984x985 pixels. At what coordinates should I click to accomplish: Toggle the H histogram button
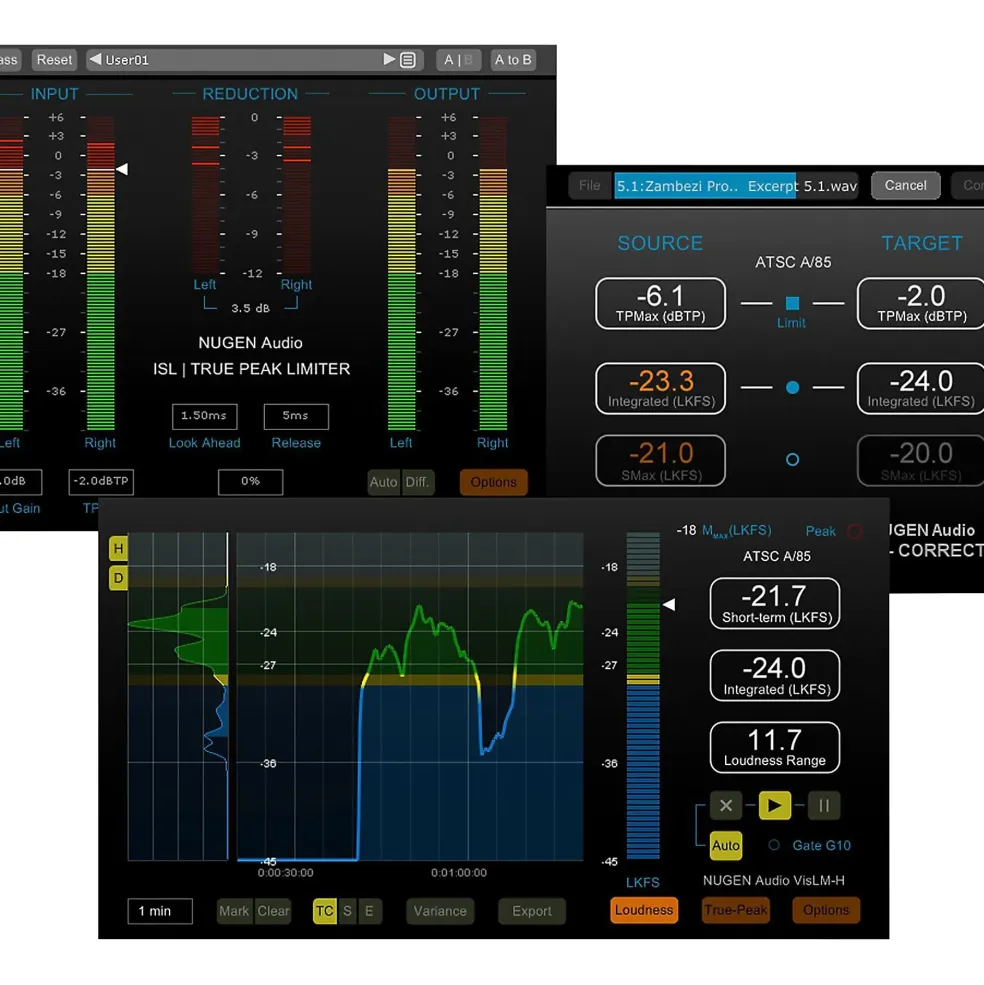point(118,548)
